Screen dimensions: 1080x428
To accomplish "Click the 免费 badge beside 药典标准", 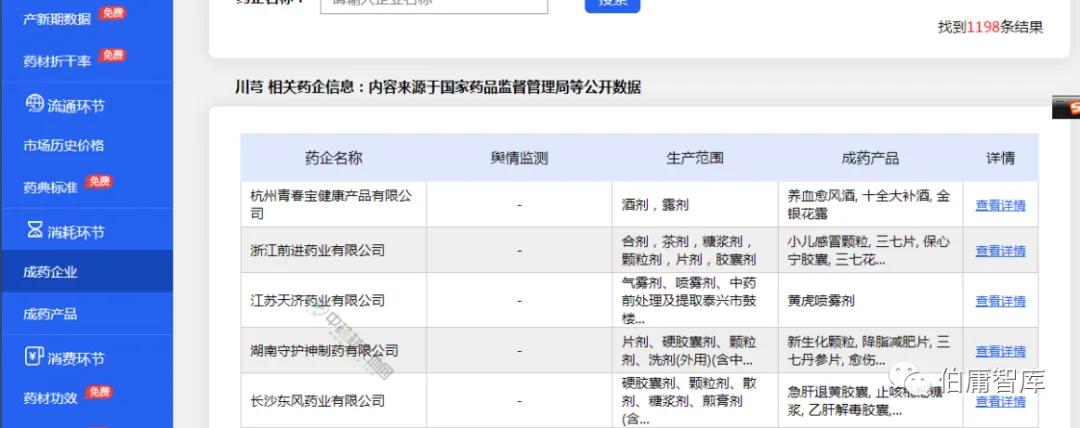I will 98,181.
